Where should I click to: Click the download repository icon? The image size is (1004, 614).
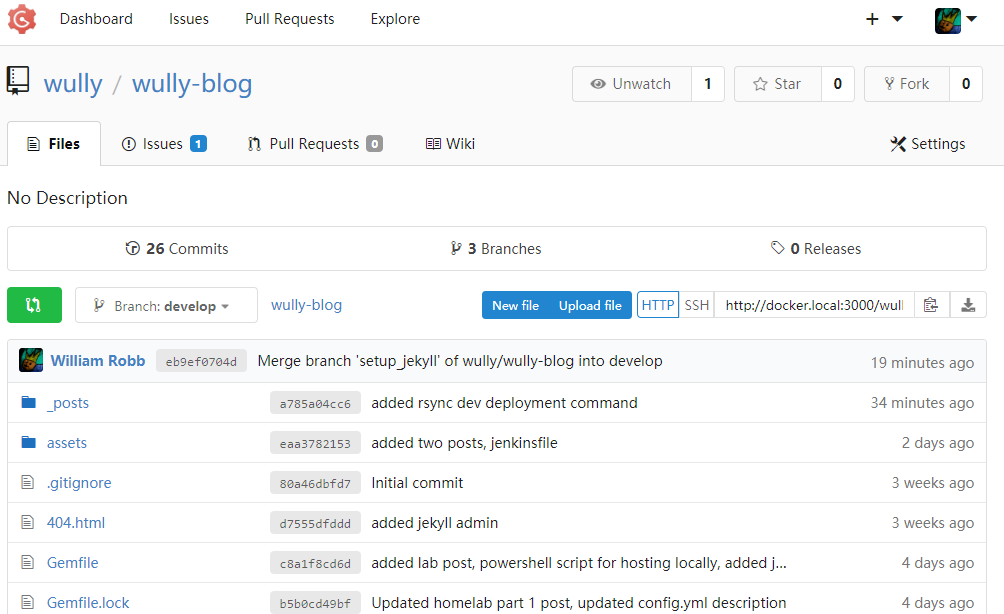(968, 305)
